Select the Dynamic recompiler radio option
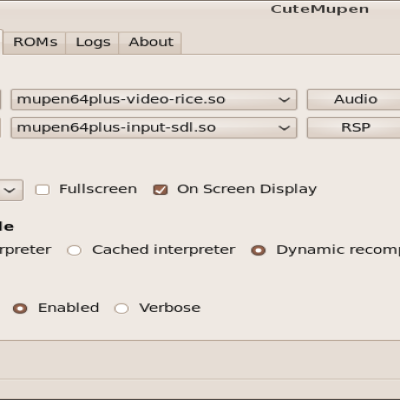The image size is (400, 400). 258,250
